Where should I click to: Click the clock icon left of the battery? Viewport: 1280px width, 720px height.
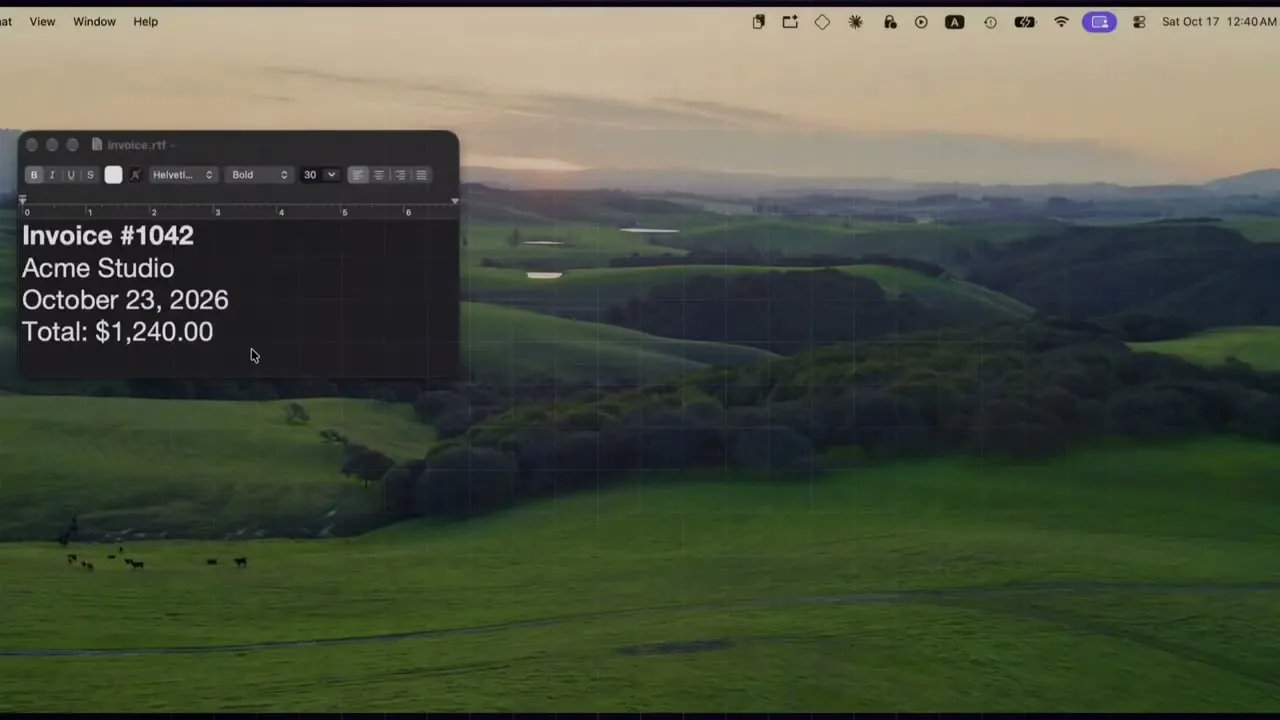coord(990,22)
